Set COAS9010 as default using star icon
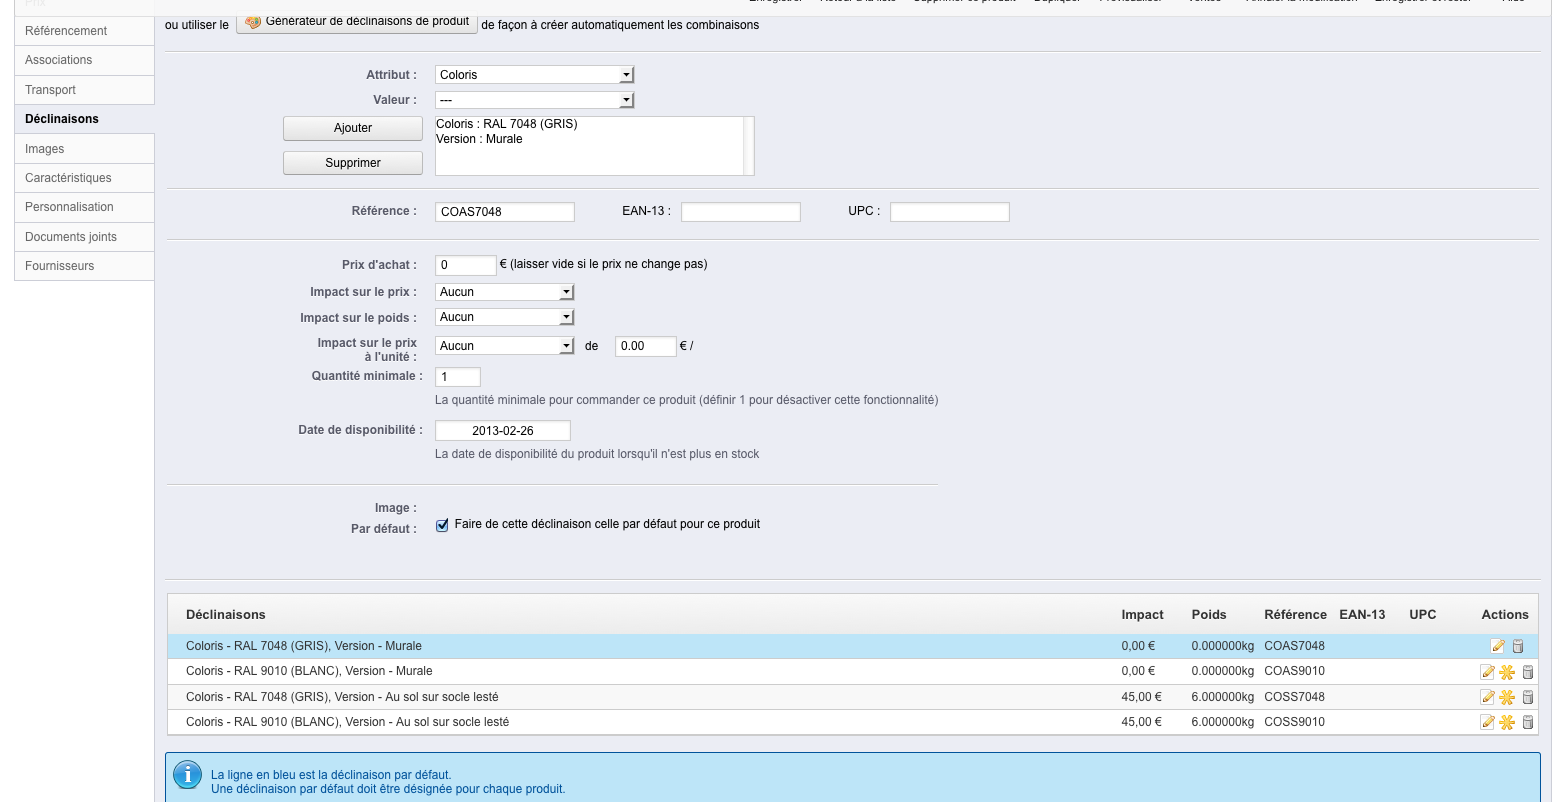 [x=1507, y=671]
